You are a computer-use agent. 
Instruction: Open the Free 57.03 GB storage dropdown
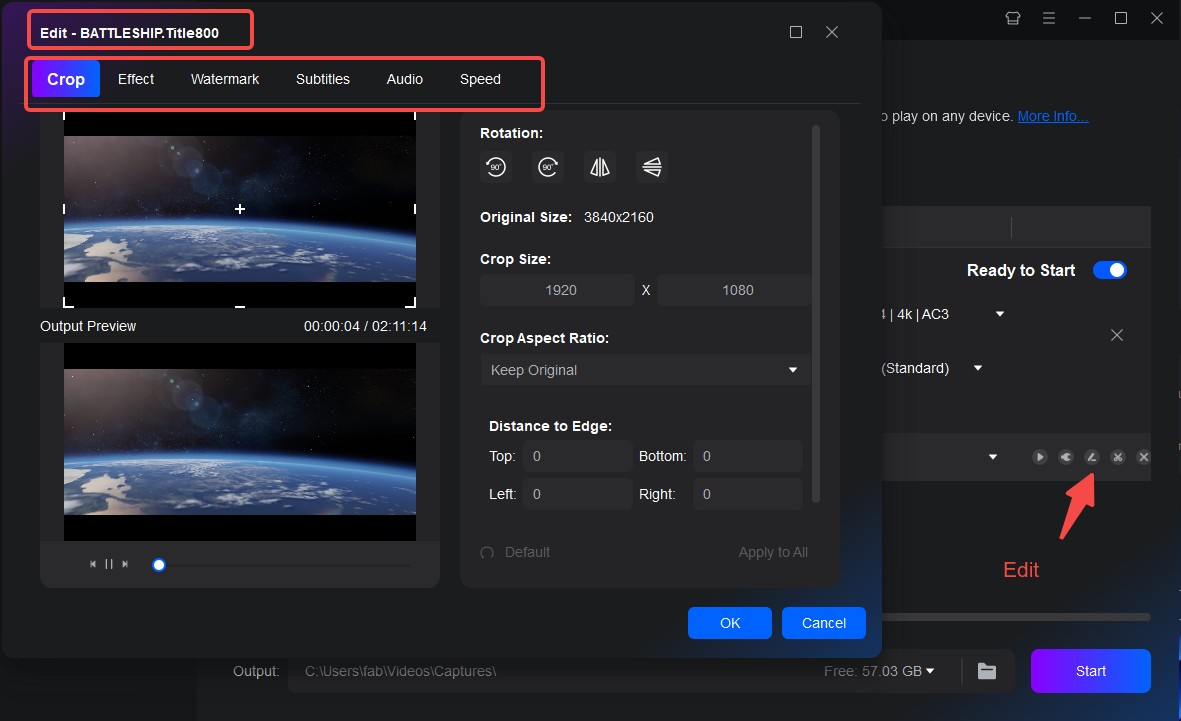click(930, 671)
